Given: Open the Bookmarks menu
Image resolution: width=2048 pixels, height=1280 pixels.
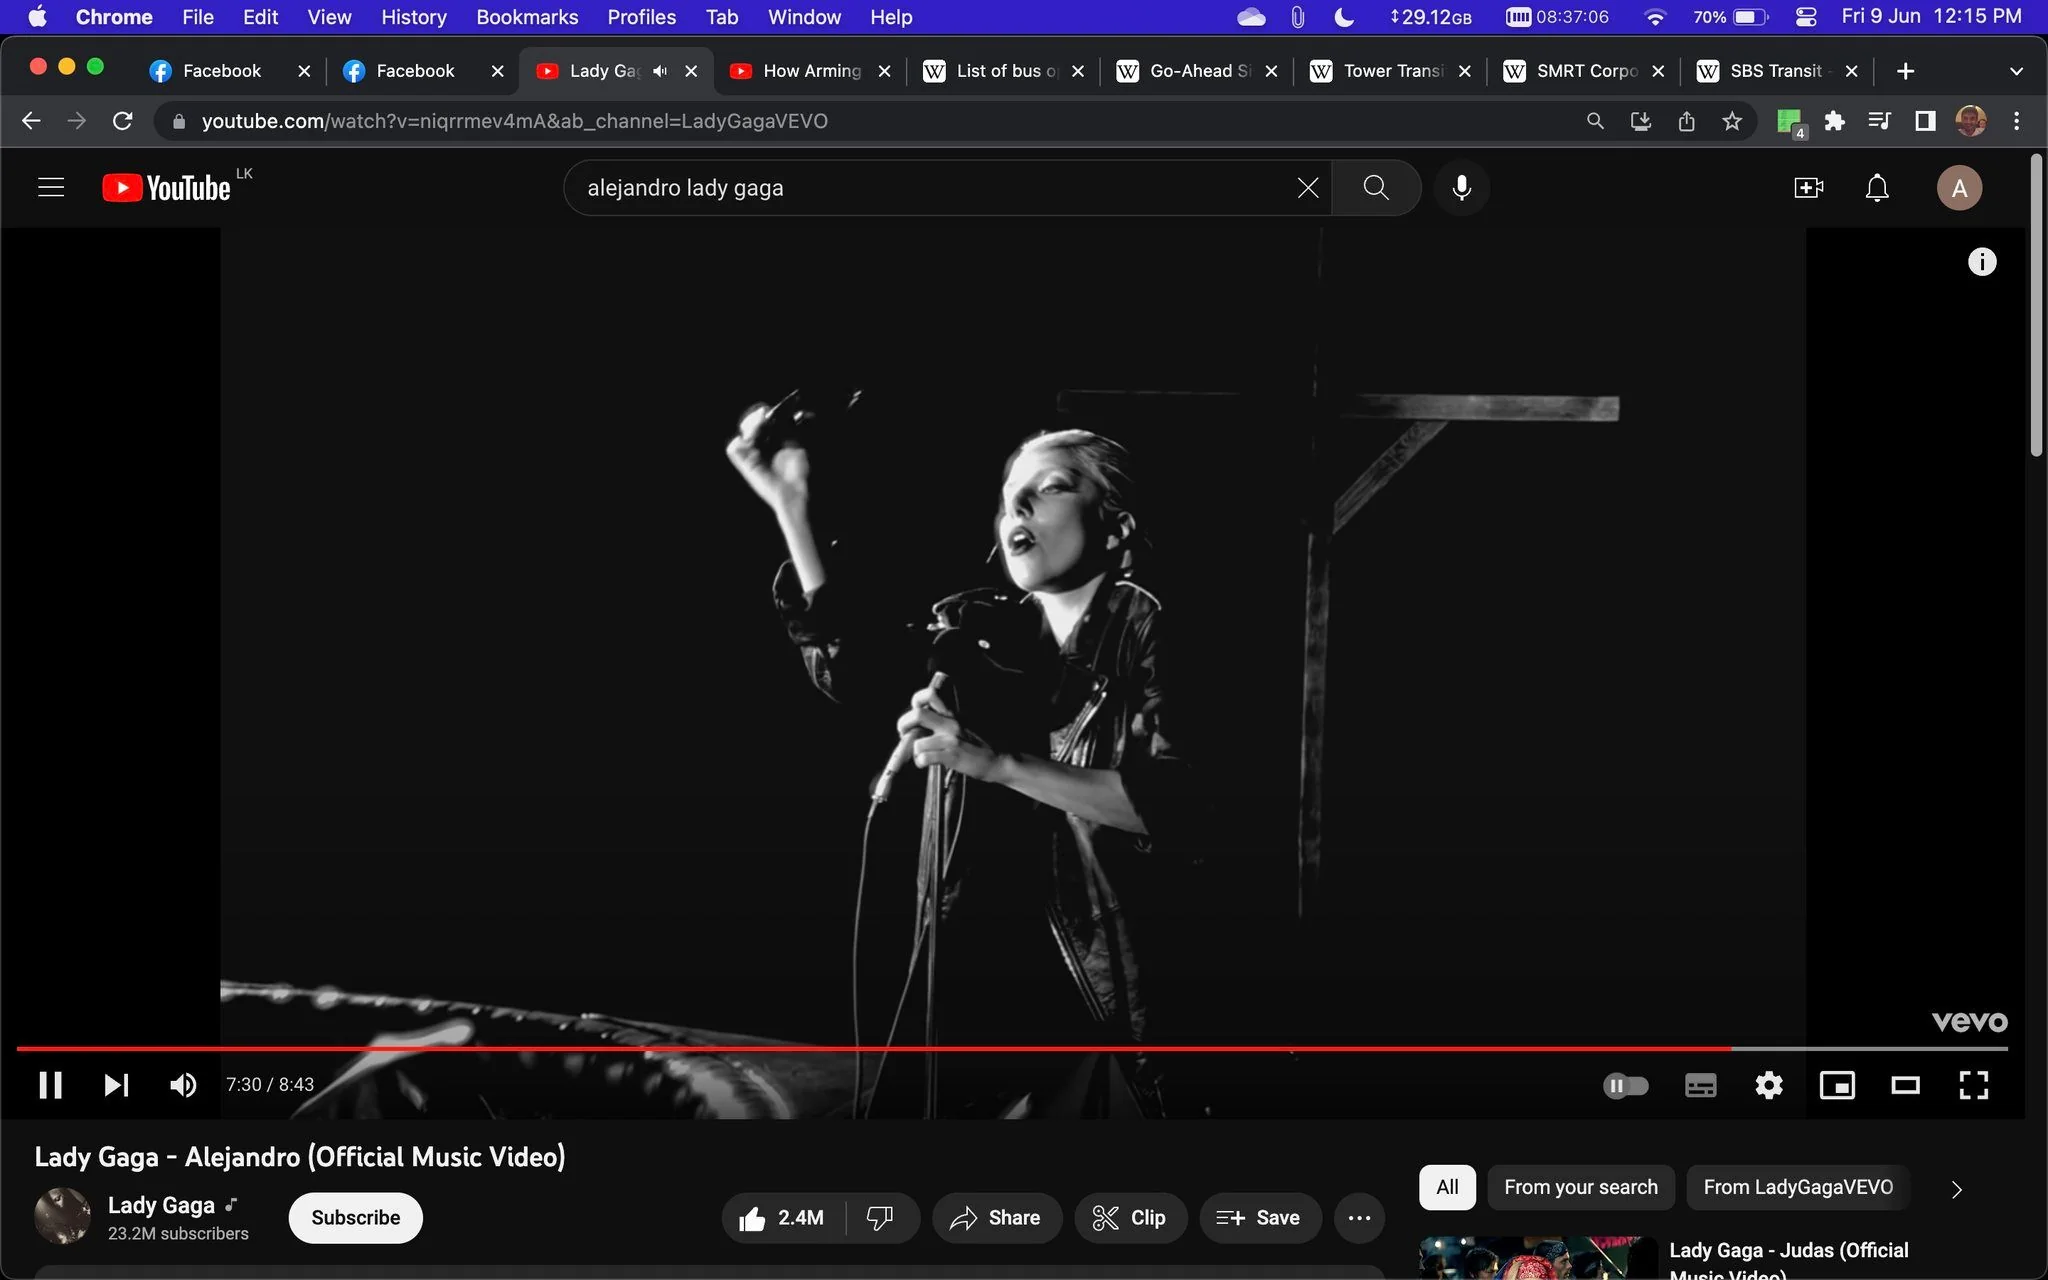Looking at the screenshot, I should pyautogui.click(x=527, y=17).
